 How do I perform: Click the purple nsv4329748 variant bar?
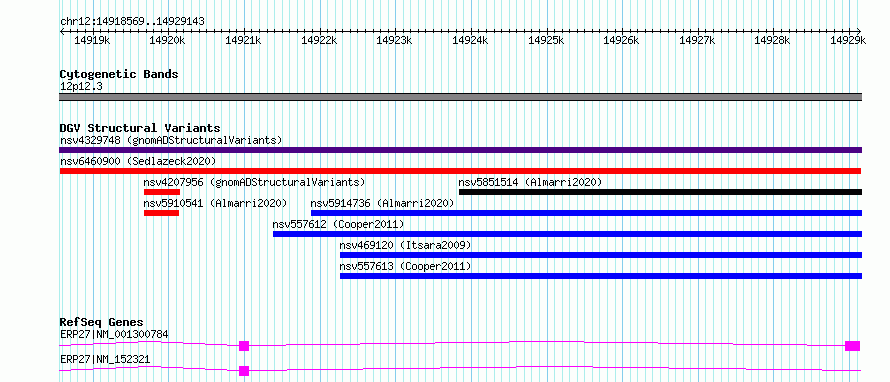(x=460, y=150)
